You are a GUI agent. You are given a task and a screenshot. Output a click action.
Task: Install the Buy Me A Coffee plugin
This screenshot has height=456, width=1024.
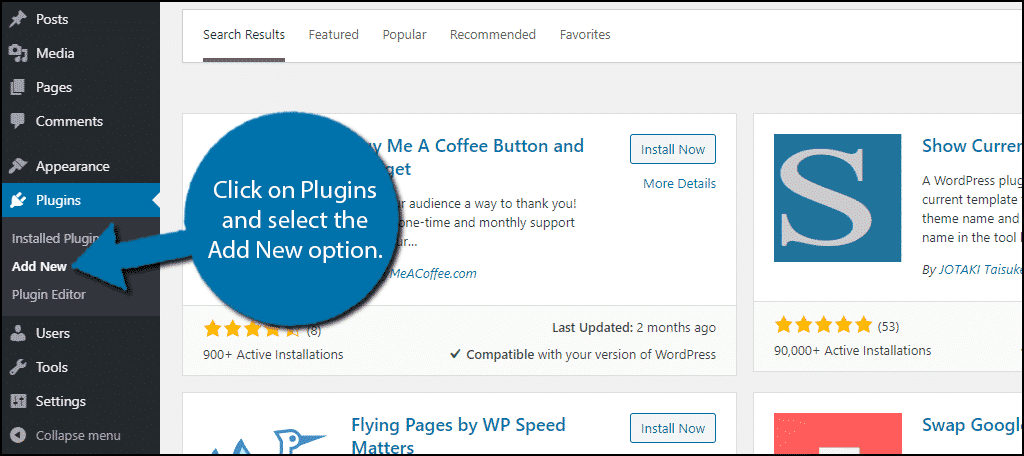tap(673, 149)
